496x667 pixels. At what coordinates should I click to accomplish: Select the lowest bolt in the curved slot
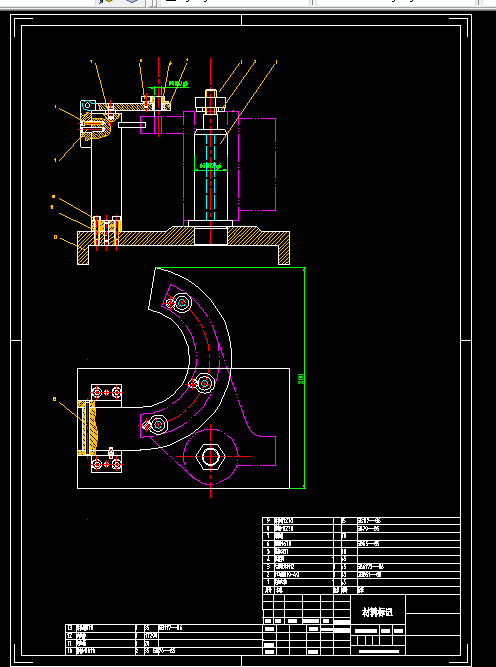[x=158, y=425]
